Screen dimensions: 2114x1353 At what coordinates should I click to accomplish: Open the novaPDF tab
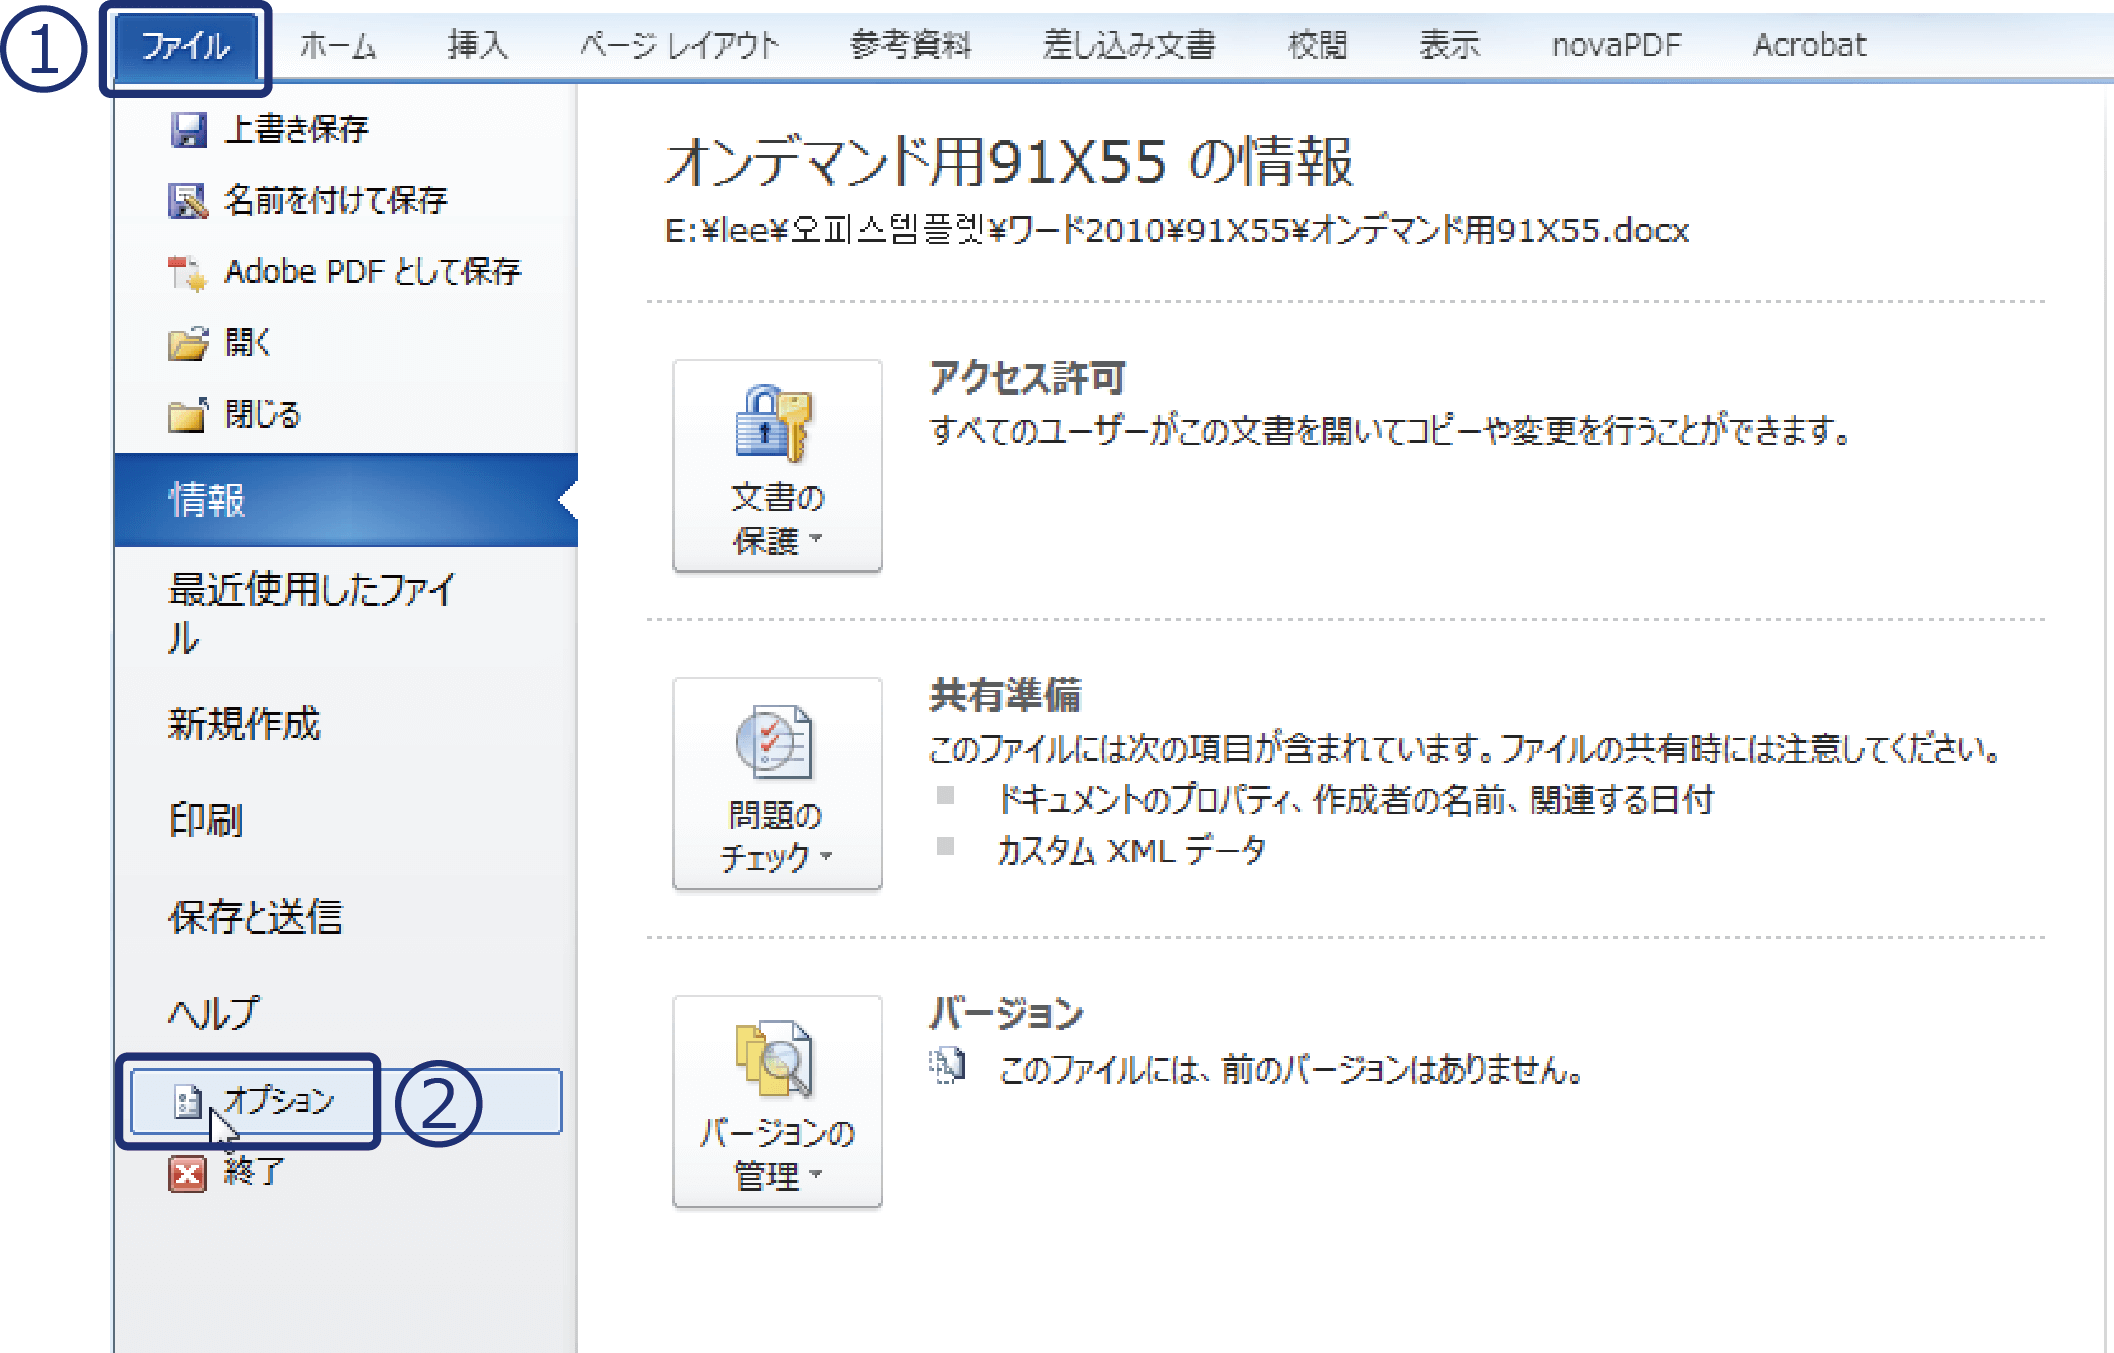[x=1616, y=45]
